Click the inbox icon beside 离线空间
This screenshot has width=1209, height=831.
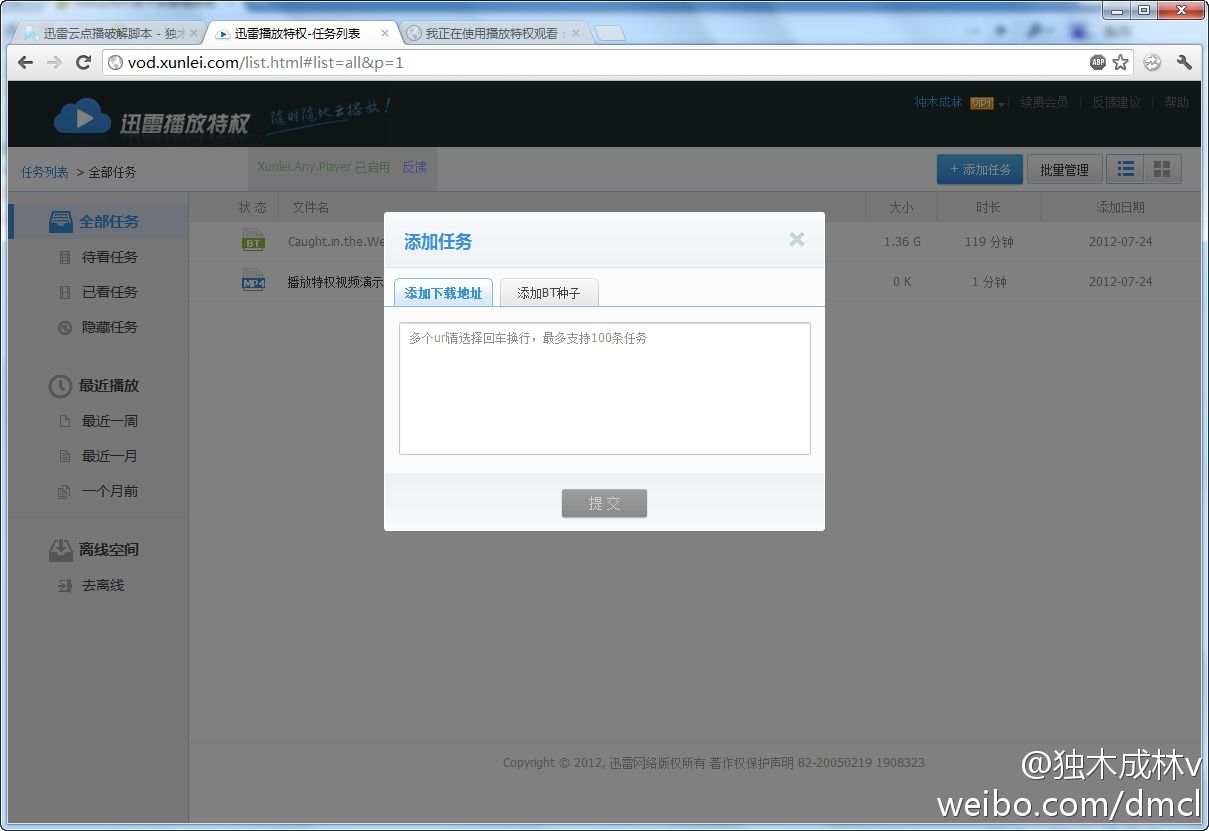[x=61, y=549]
